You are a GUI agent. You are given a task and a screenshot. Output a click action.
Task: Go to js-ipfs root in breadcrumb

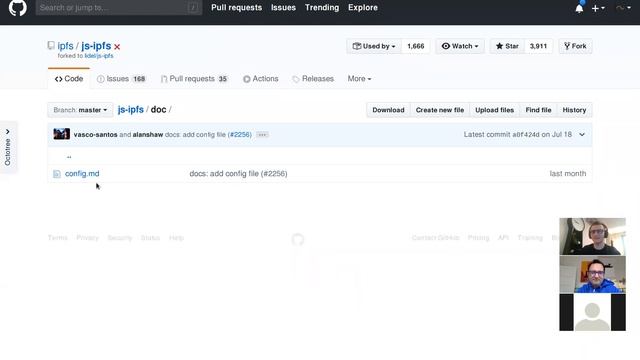[x=131, y=109]
